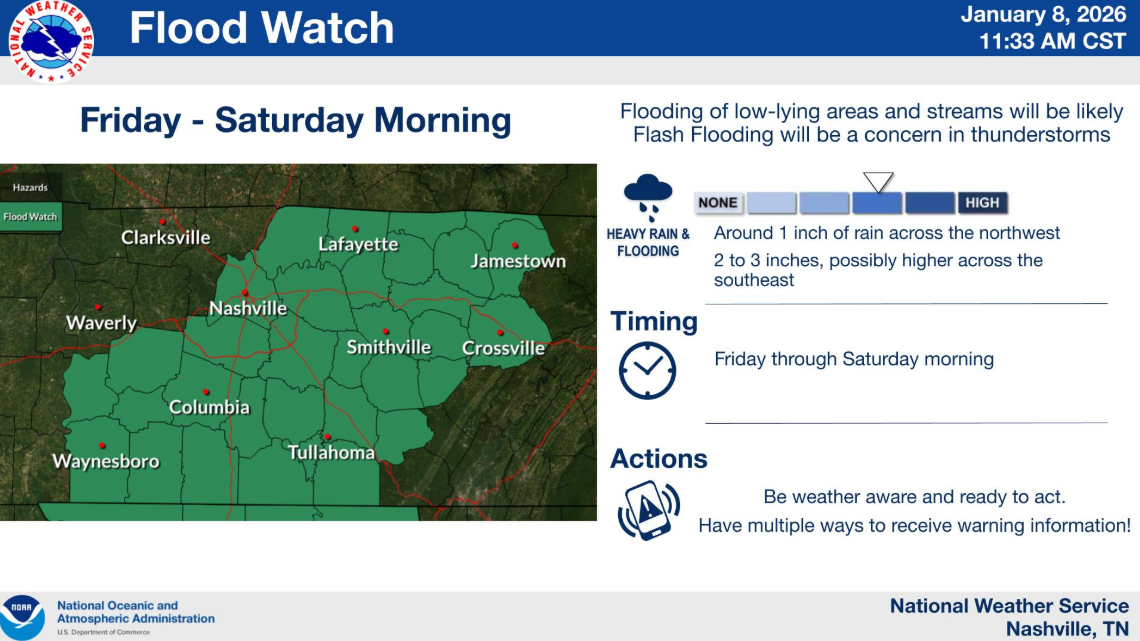This screenshot has height=641, width=1140.
Task: Click the heavy rain cloud icon
Action: click(x=647, y=197)
